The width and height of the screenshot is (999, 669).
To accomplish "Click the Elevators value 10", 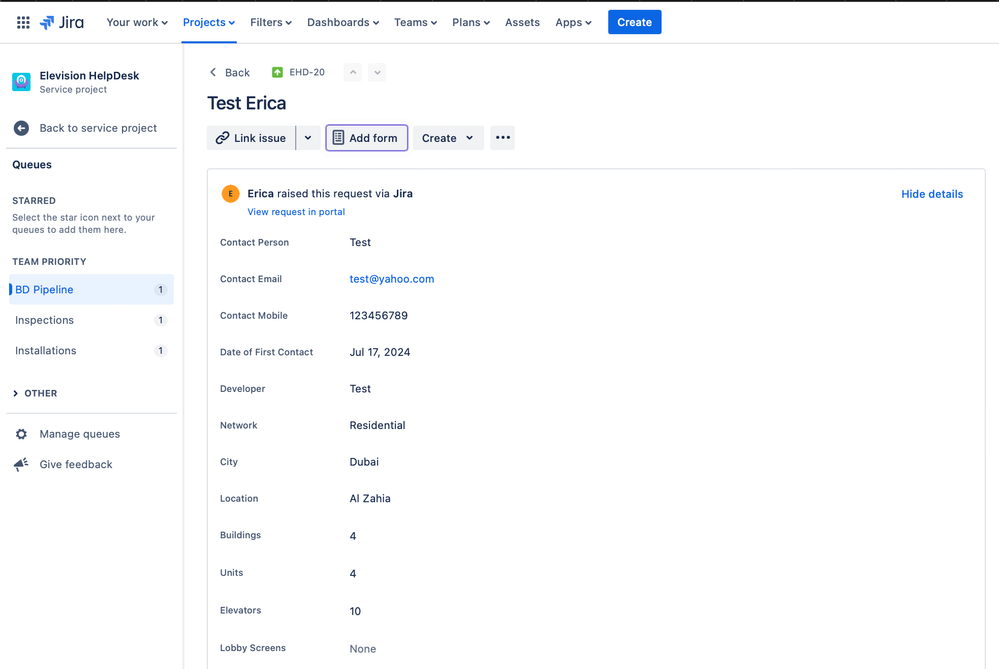I will click(355, 611).
